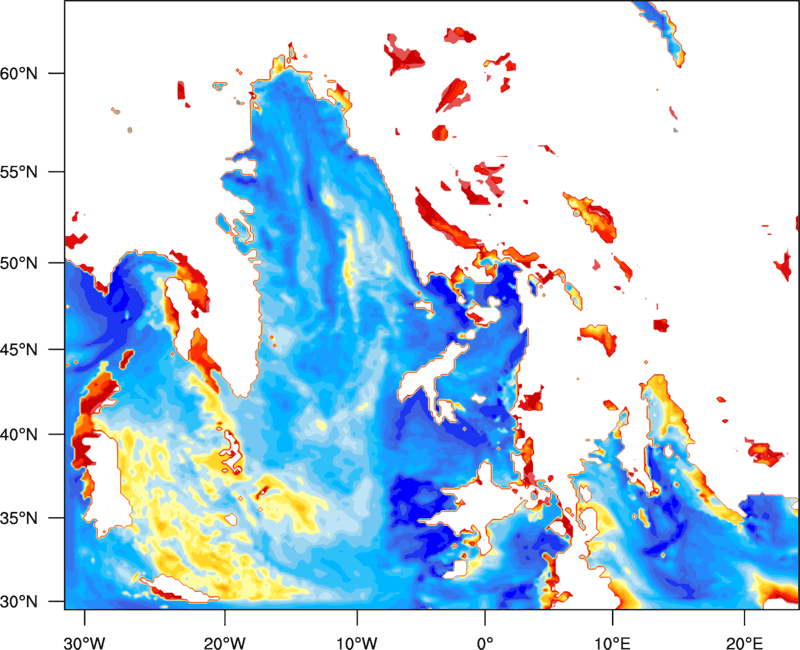The width and height of the screenshot is (800, 650).
Task: Click the 50°N latitude label
Action: coord(19,263)
